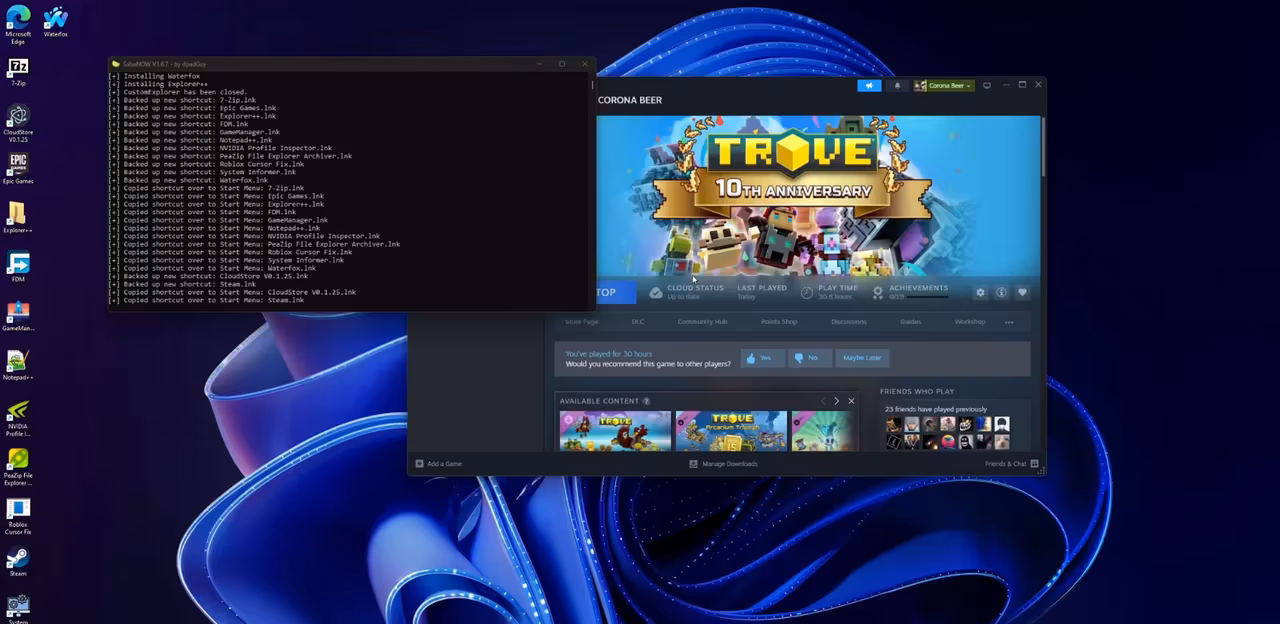Show next available content with right arrow
Viewport: 1280px width, 624px height.
coord(836,401)
